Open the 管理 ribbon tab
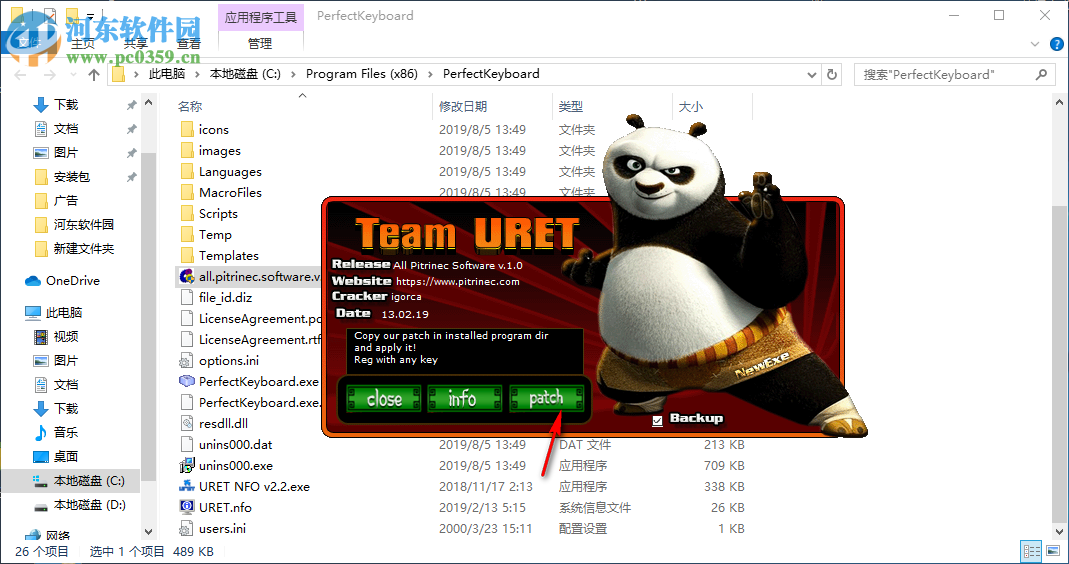The width and height of the screenshot is (1069, 564). point(260,44)
